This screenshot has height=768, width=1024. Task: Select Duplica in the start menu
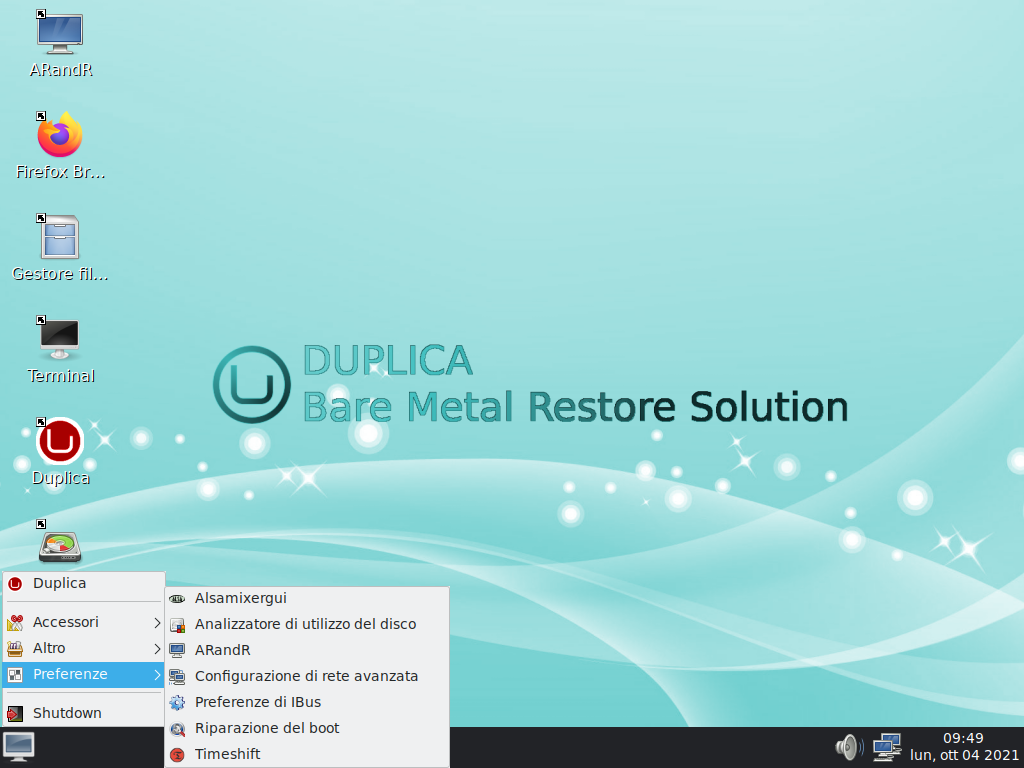[60, 583]
